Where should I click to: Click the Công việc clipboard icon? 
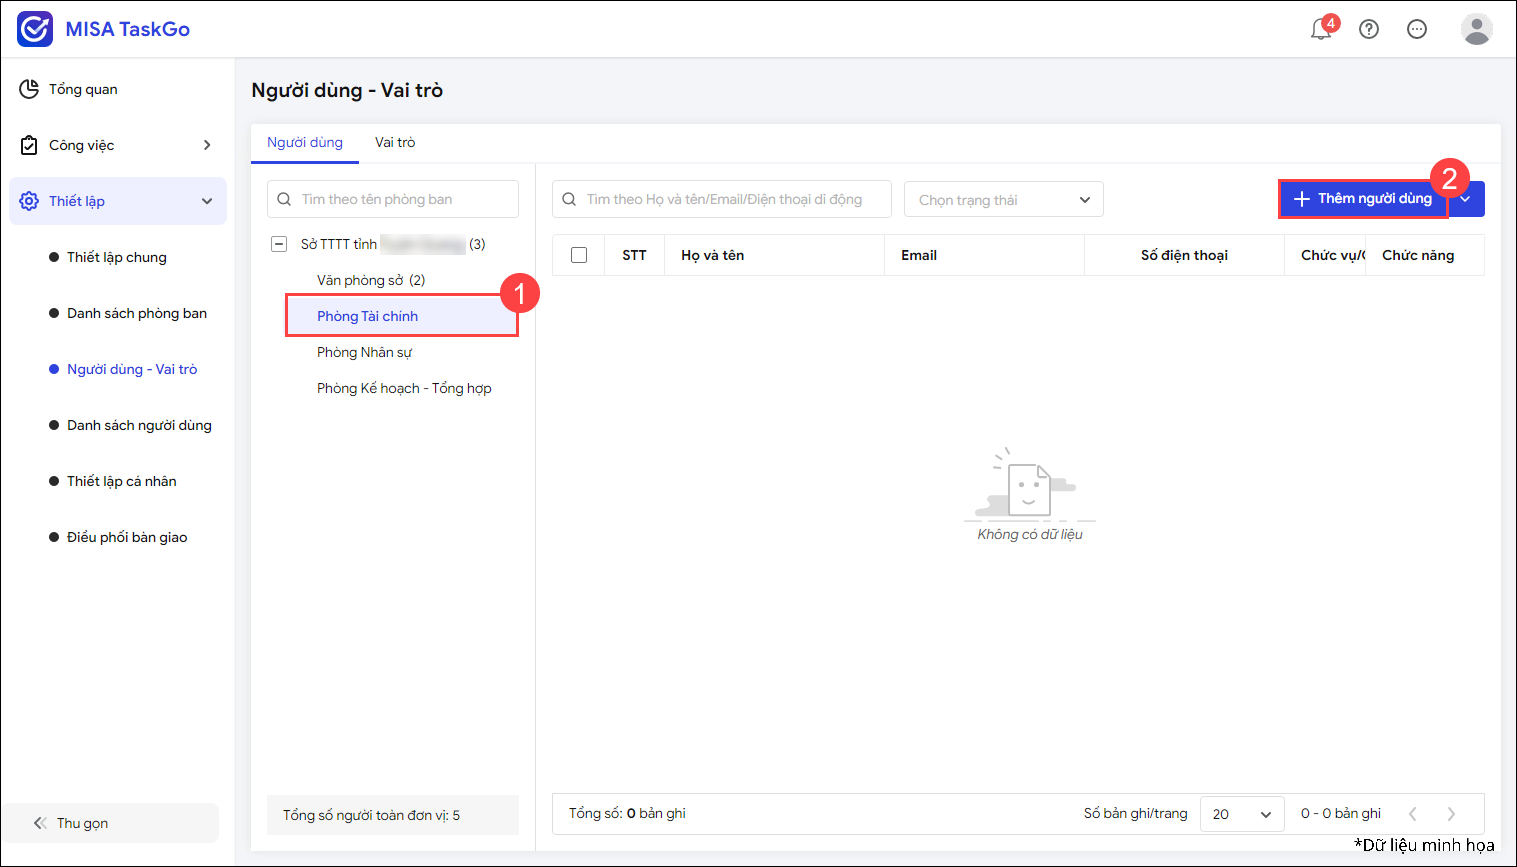(x=29, y=145)
